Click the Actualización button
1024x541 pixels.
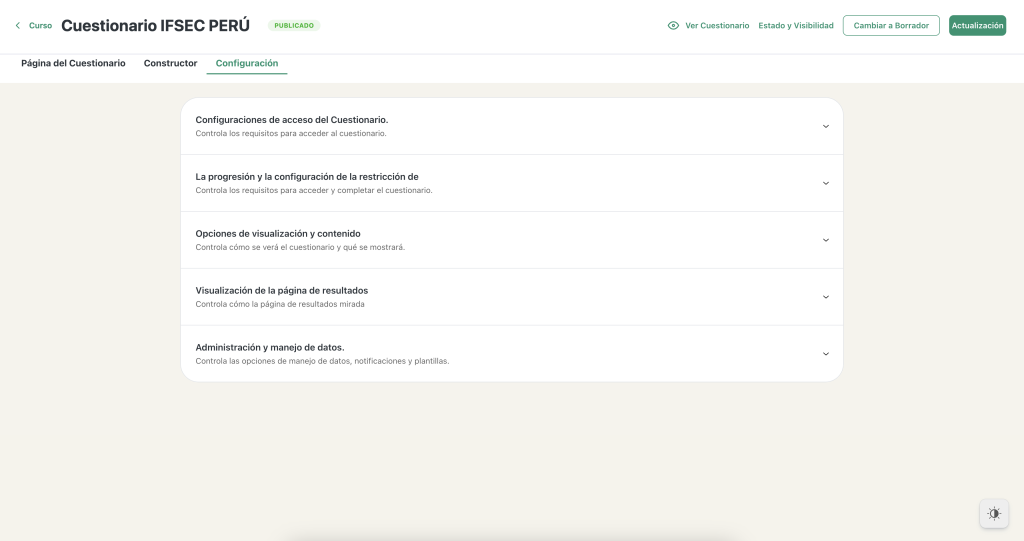[x=977, y=25]
